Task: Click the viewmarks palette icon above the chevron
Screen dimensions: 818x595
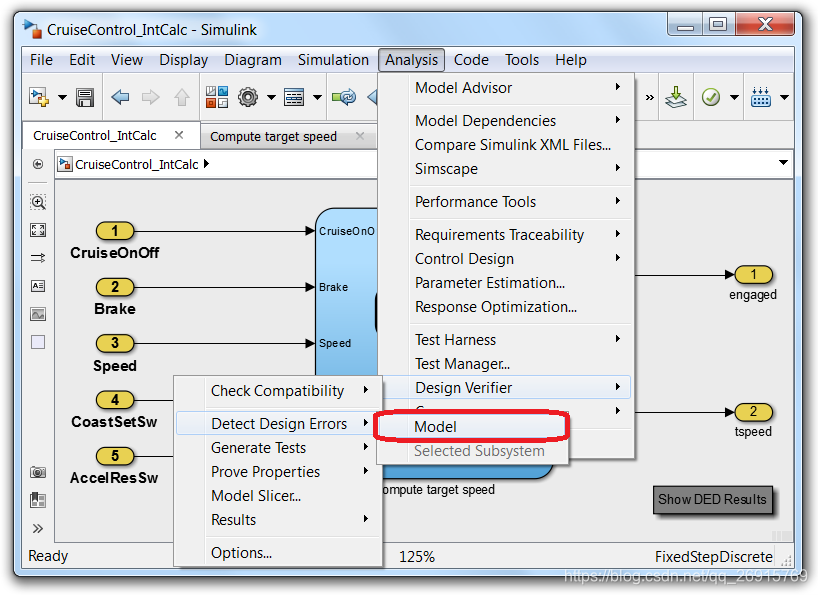Action: 38,500
